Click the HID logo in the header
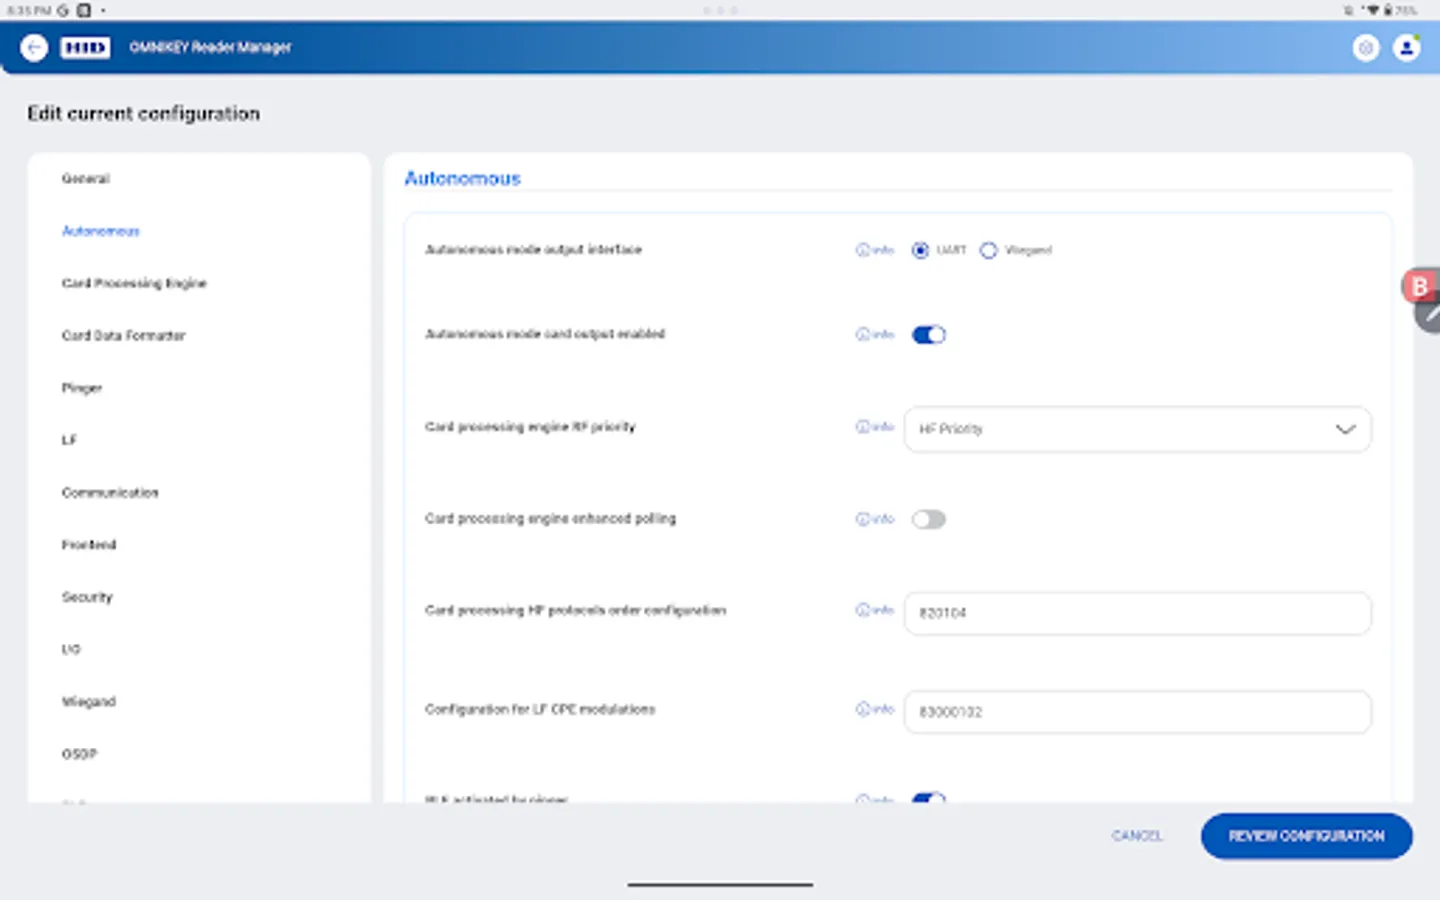 pos(86,47)
